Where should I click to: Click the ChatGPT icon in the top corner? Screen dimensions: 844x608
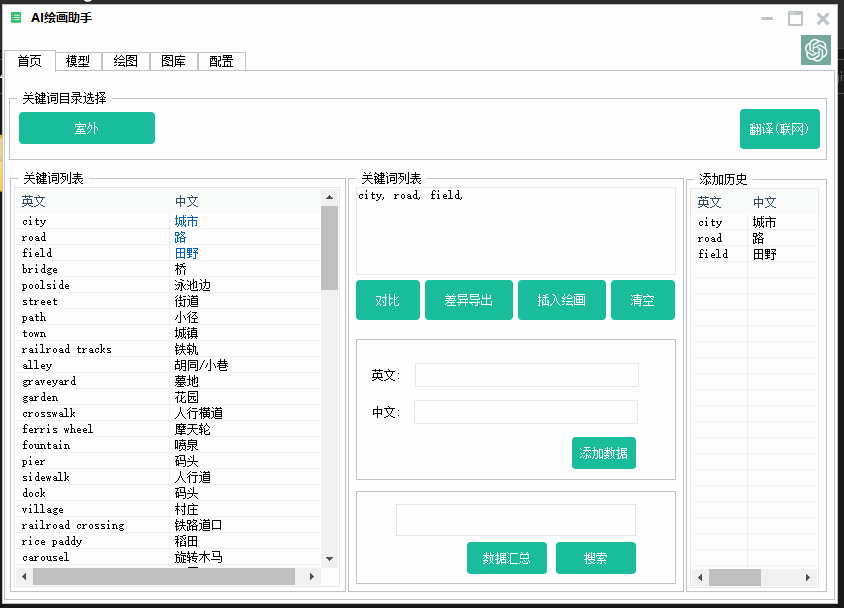click(x=816, y=50)
